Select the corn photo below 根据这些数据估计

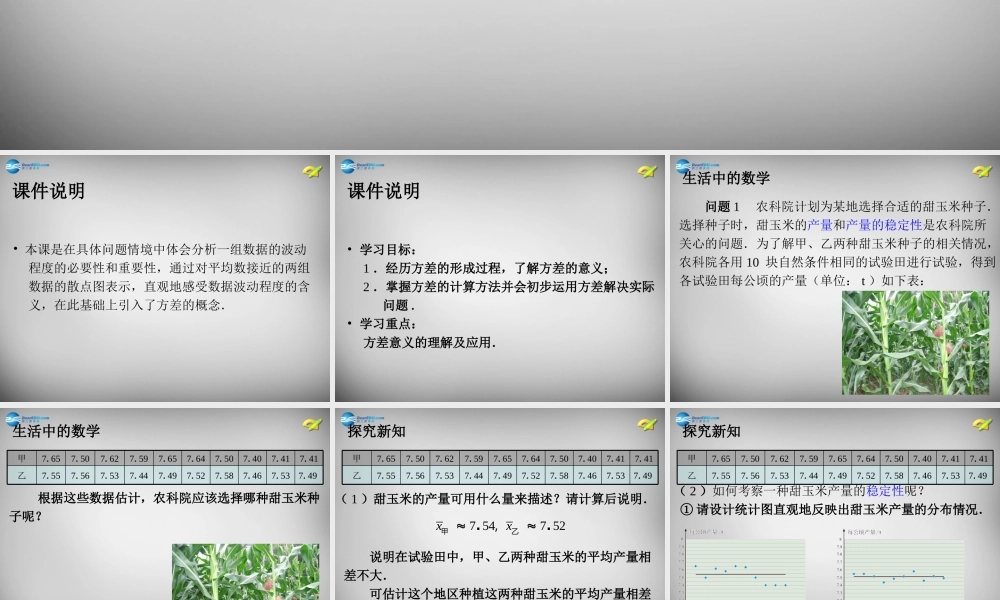point(246,572)
